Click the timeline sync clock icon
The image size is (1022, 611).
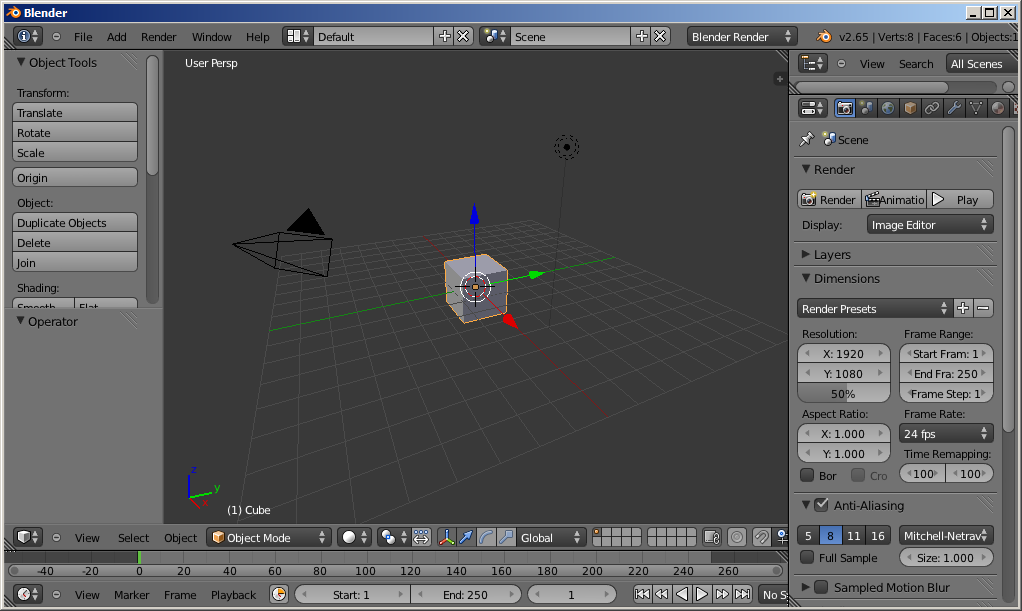[x=279, y=595]
